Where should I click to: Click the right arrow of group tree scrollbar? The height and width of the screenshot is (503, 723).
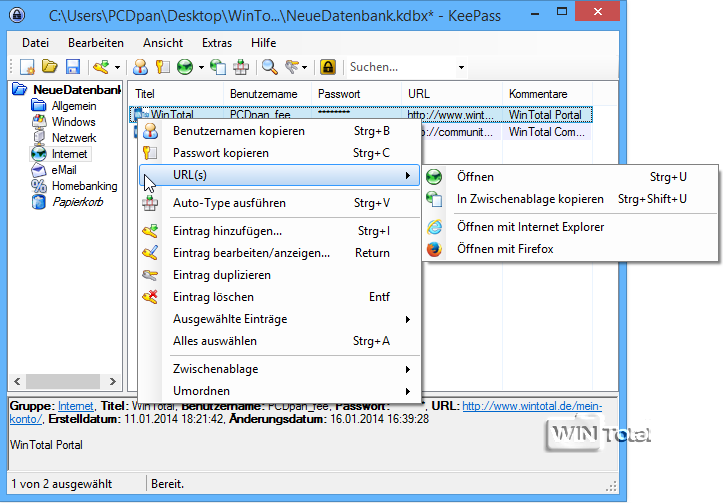[x=113, y=382]
